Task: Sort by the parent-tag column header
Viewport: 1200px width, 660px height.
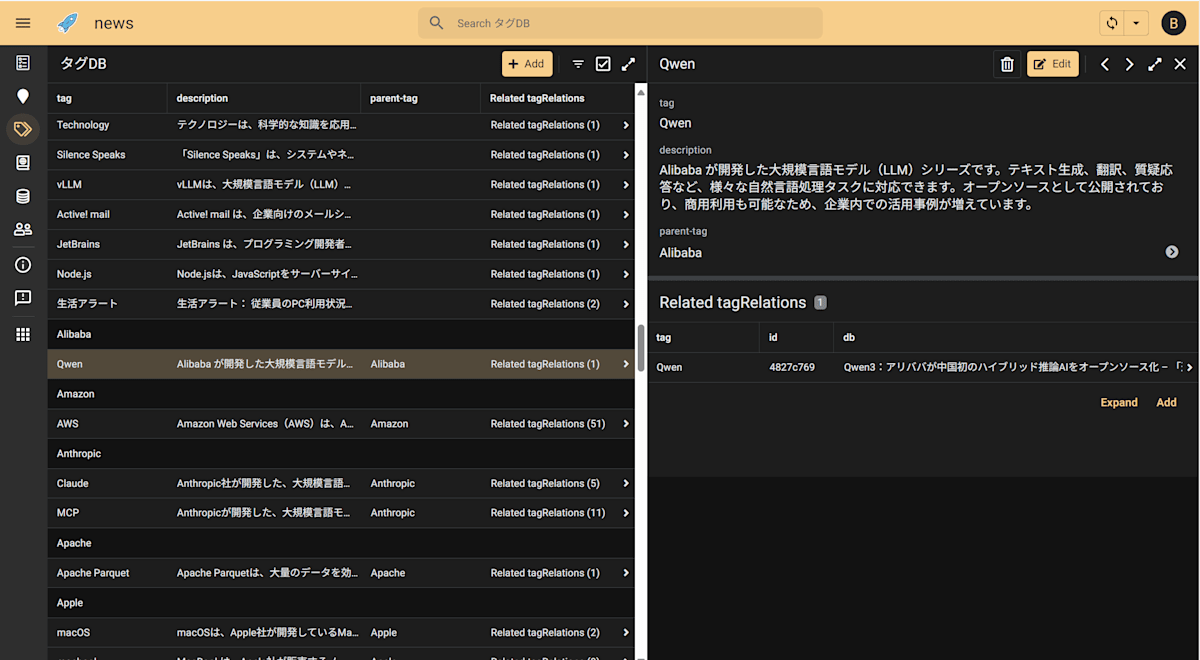Action: [x=420, y=98]
